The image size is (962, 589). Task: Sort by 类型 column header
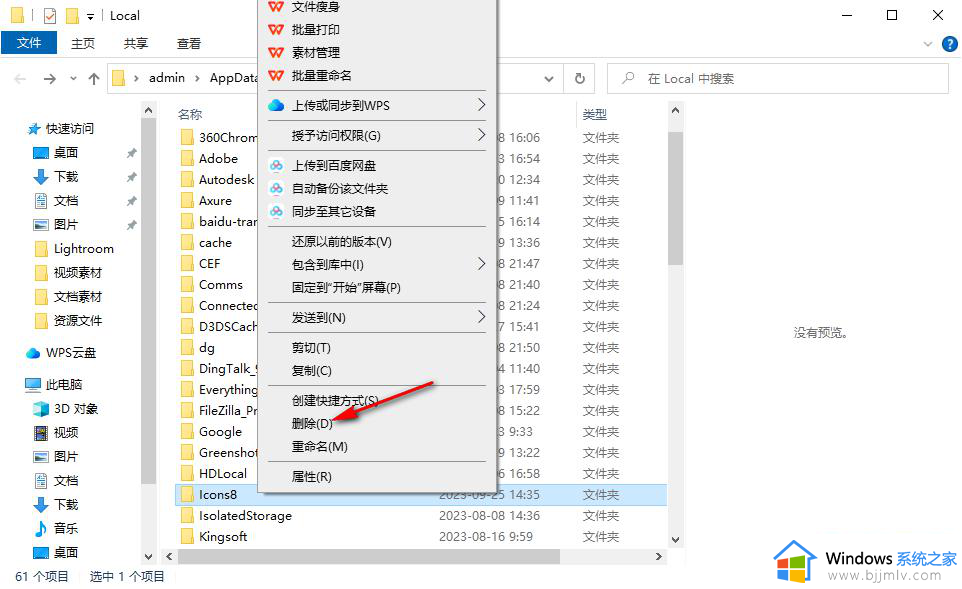coord(595,114)
